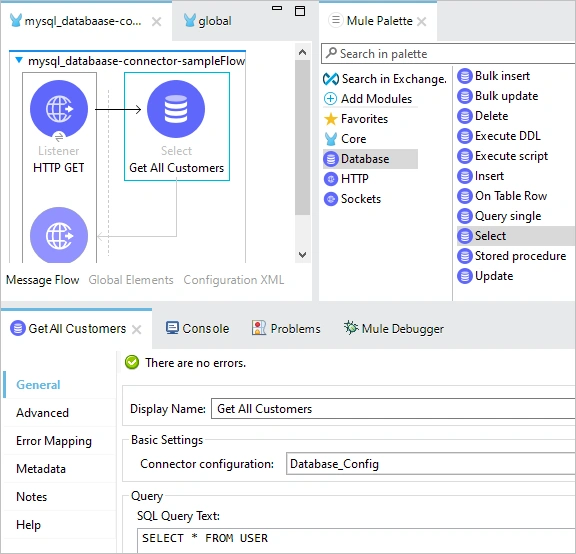
Task: Click the canvas scrollbar down arrow
Action: tap(302, 255)
